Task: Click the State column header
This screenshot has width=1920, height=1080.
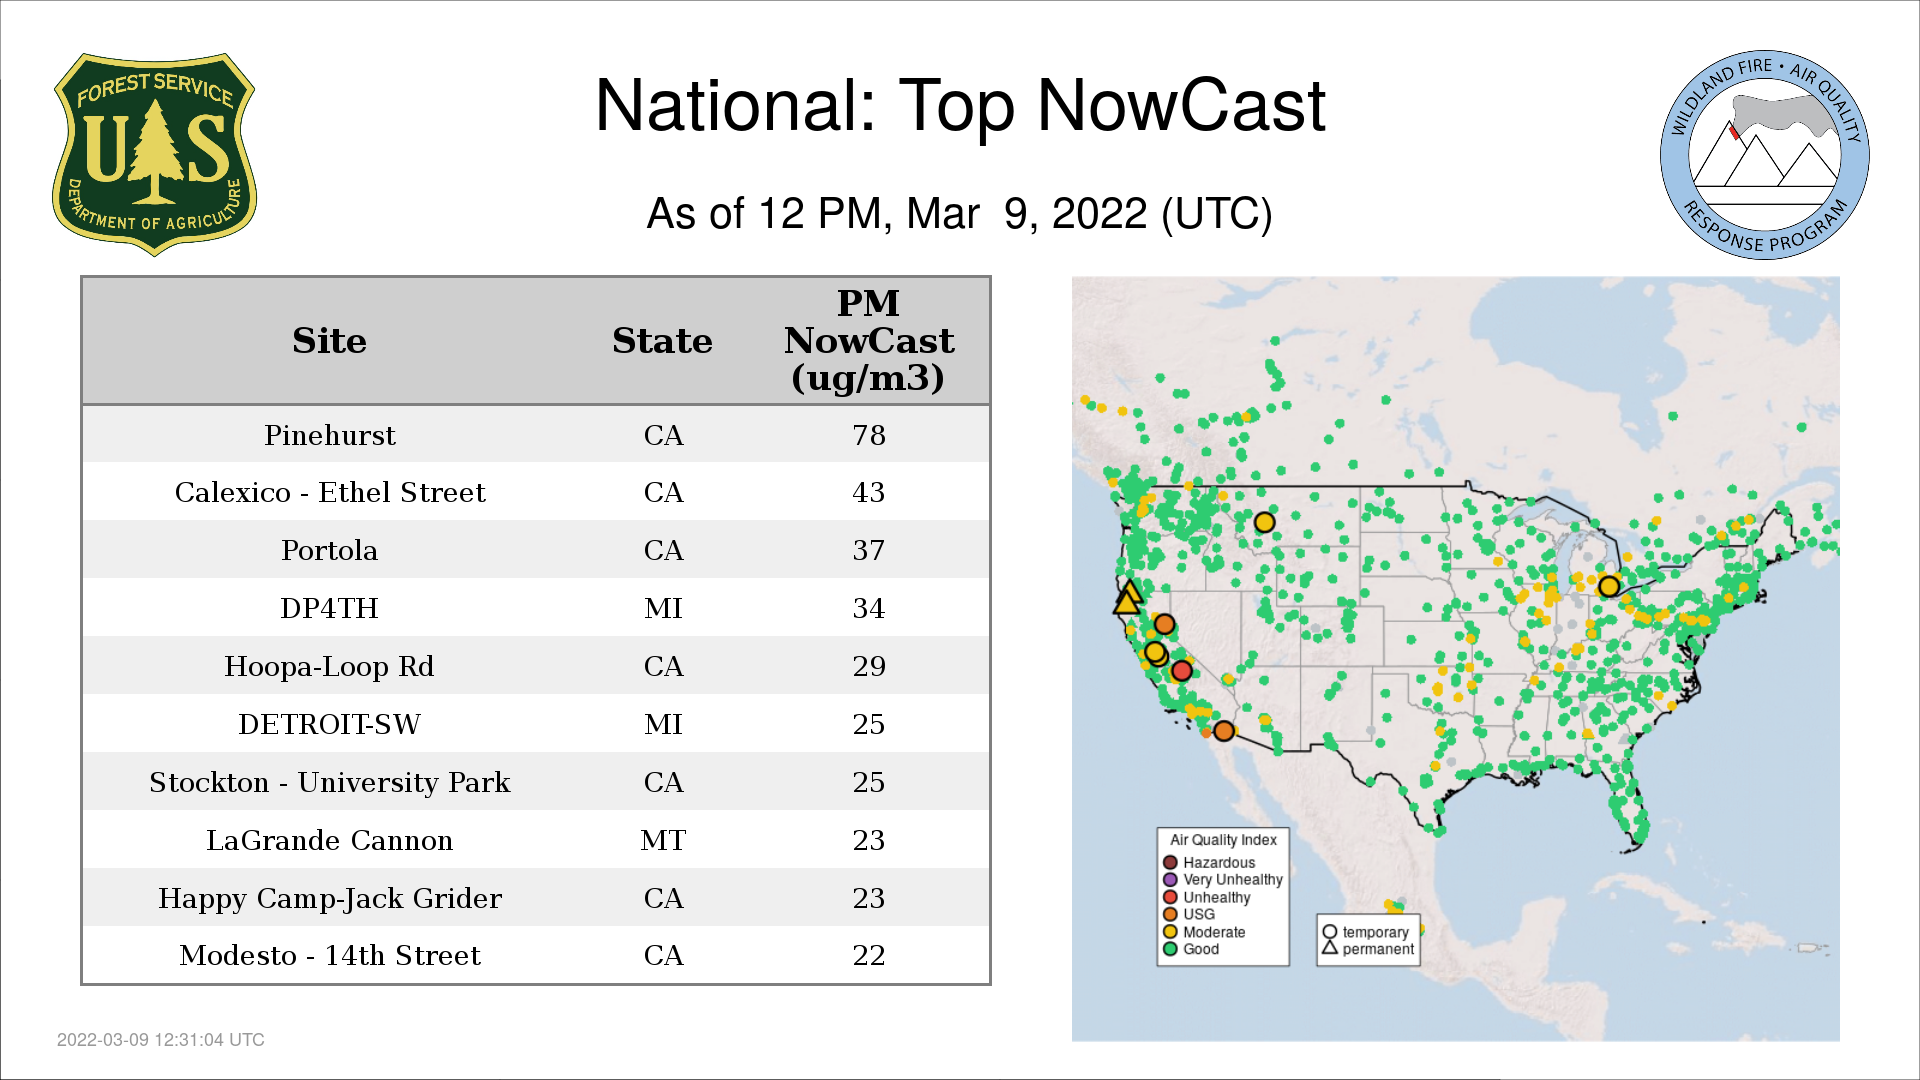Action: click(x=662, y=341)
